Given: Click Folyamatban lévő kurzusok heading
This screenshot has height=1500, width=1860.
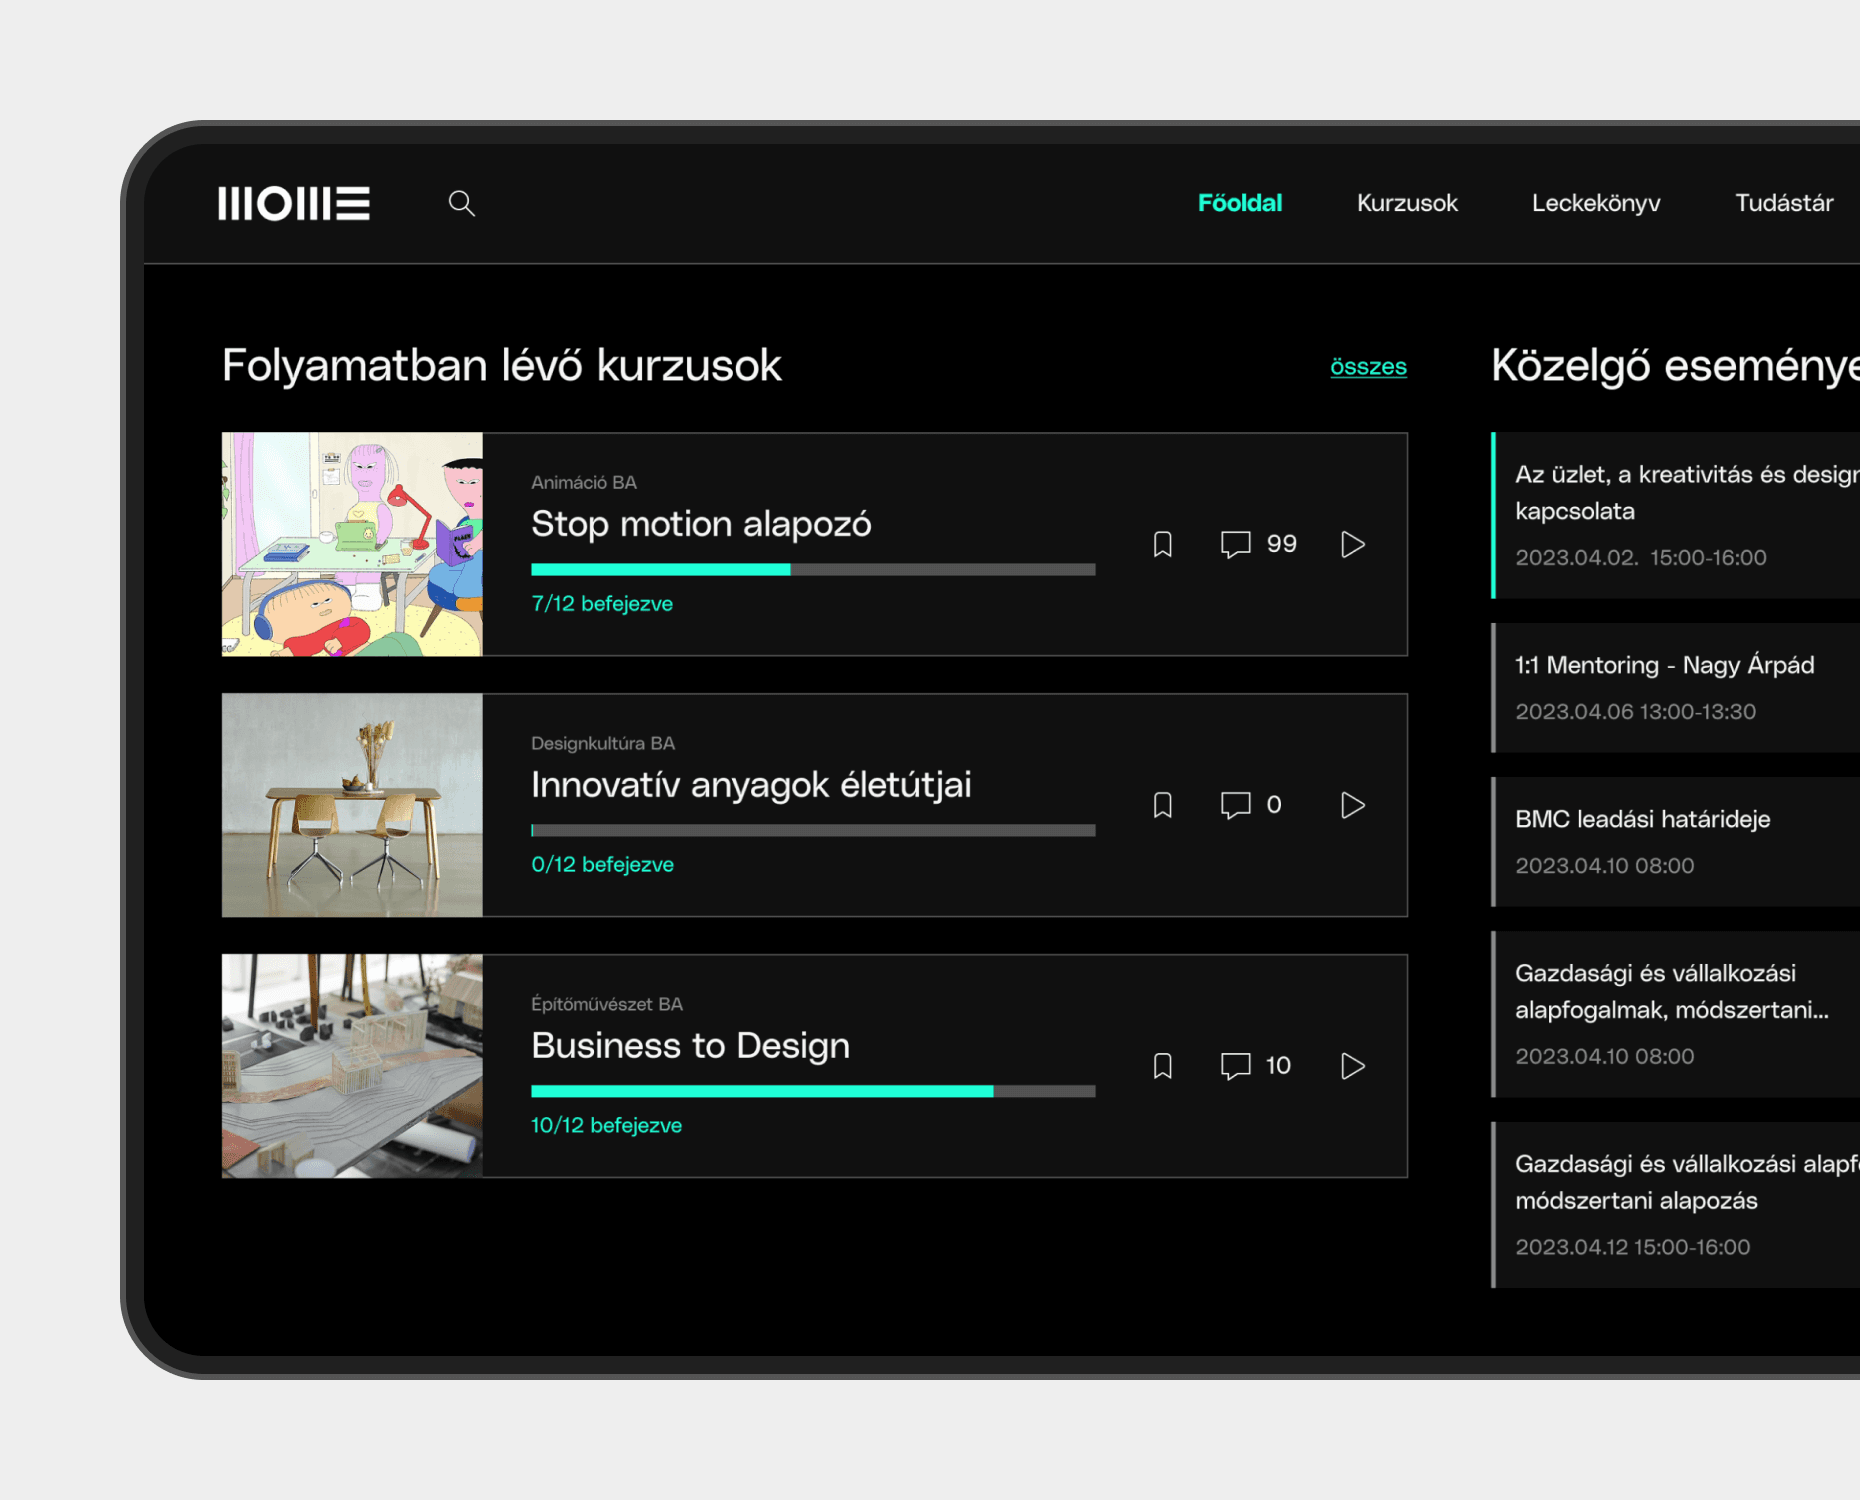Looking at the screenshot, I should point(502,366).
